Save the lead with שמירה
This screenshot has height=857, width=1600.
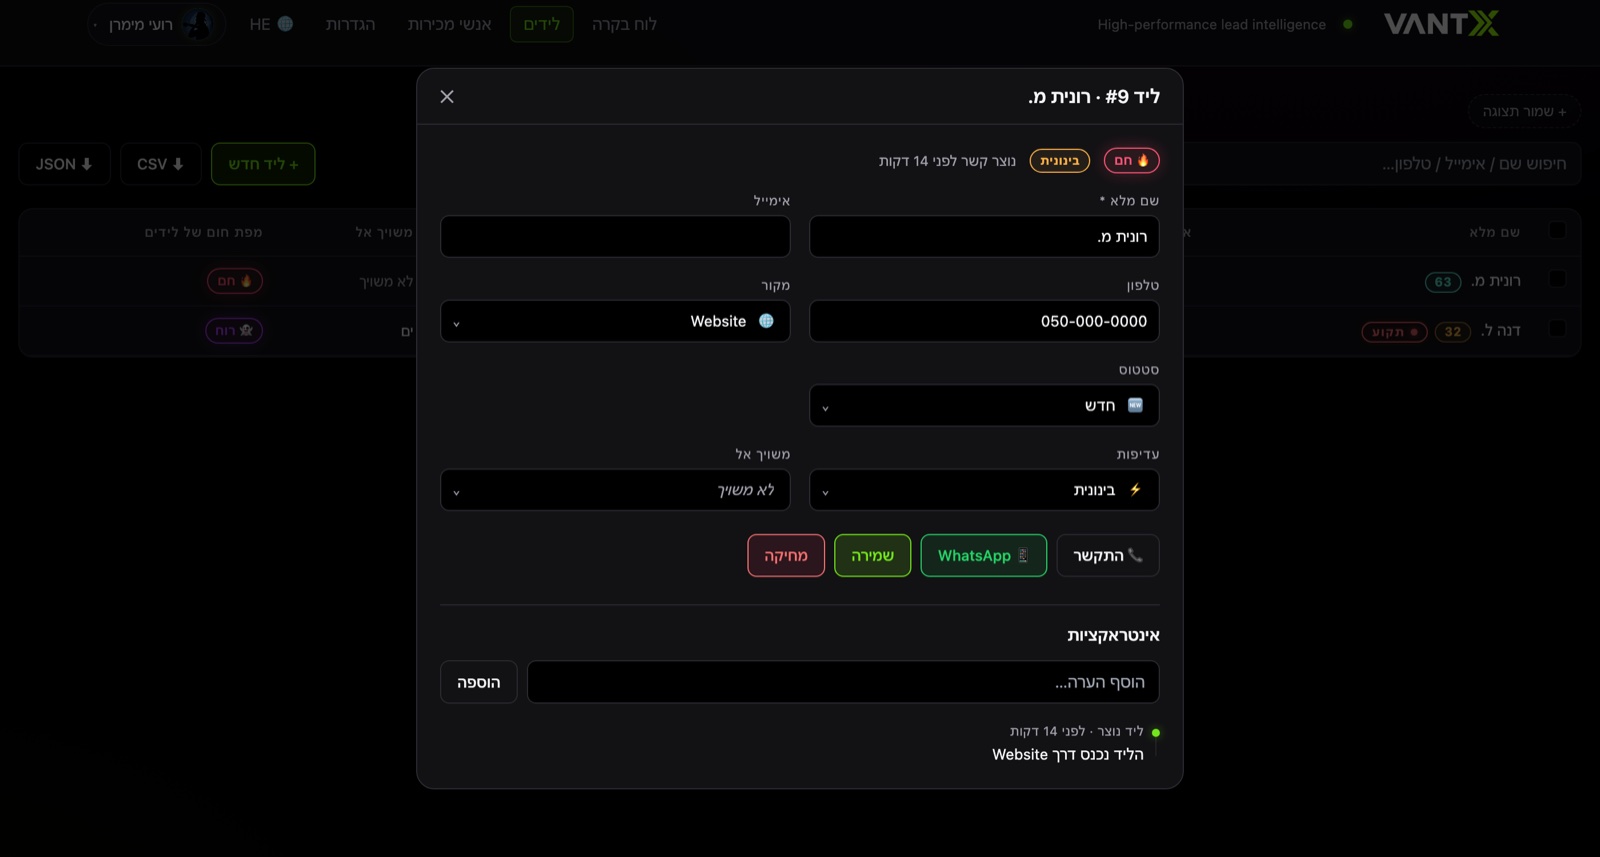[x=873, y=556]
